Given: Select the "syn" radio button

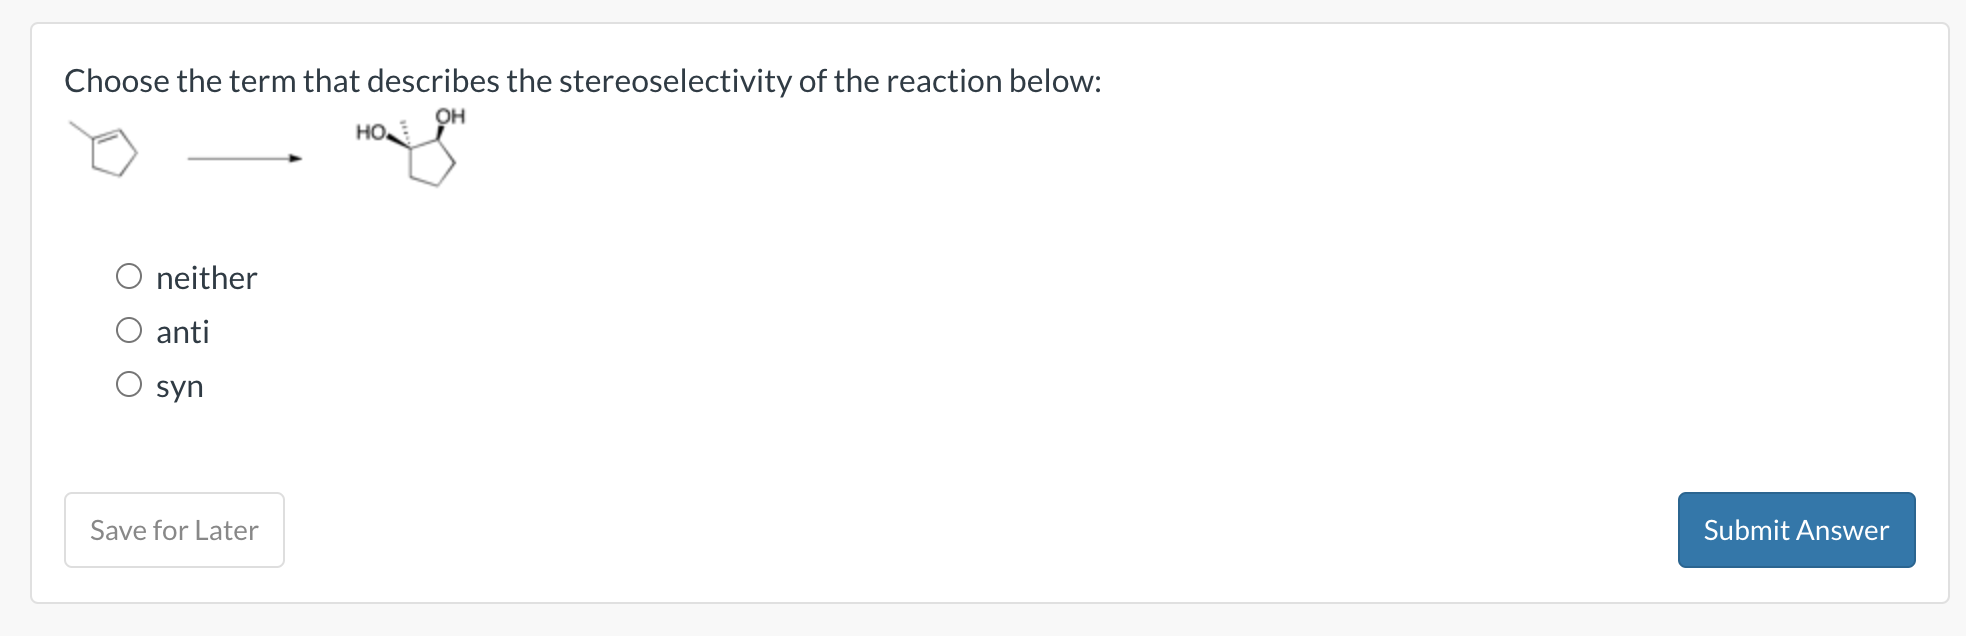Looking at the screenshot, I should click(130, 384).
